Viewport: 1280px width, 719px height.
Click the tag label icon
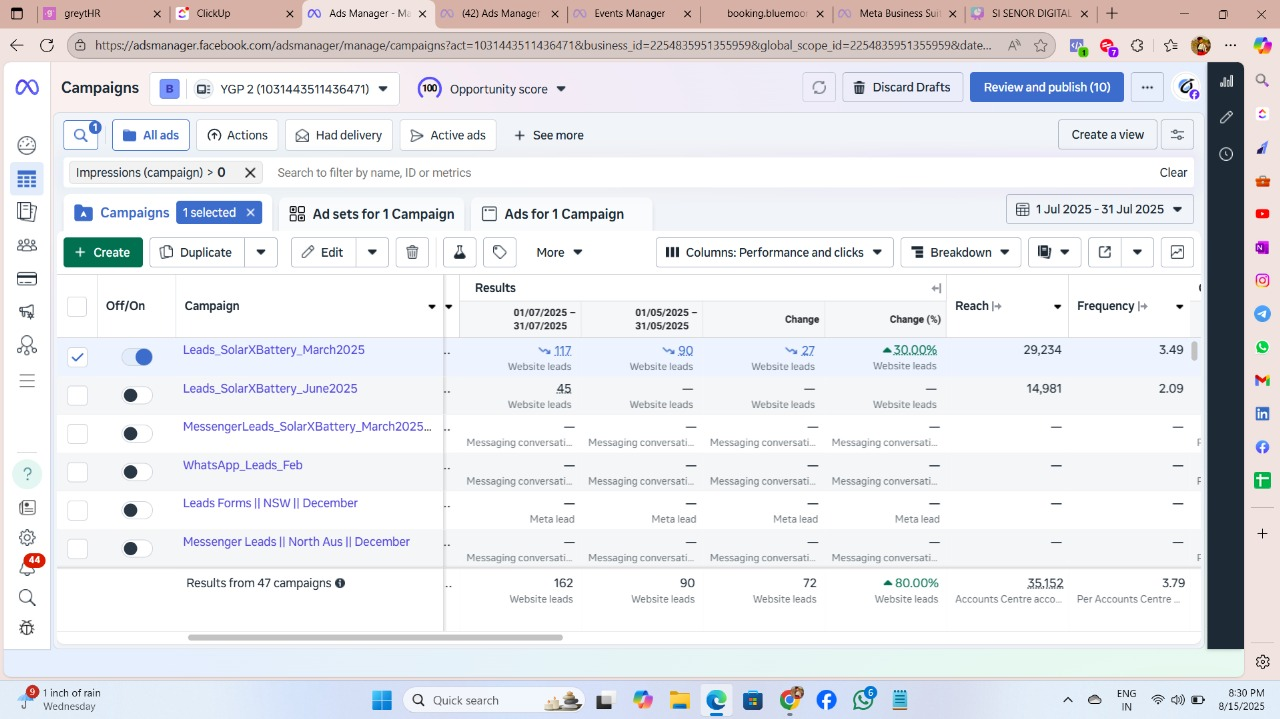point(500,252)
